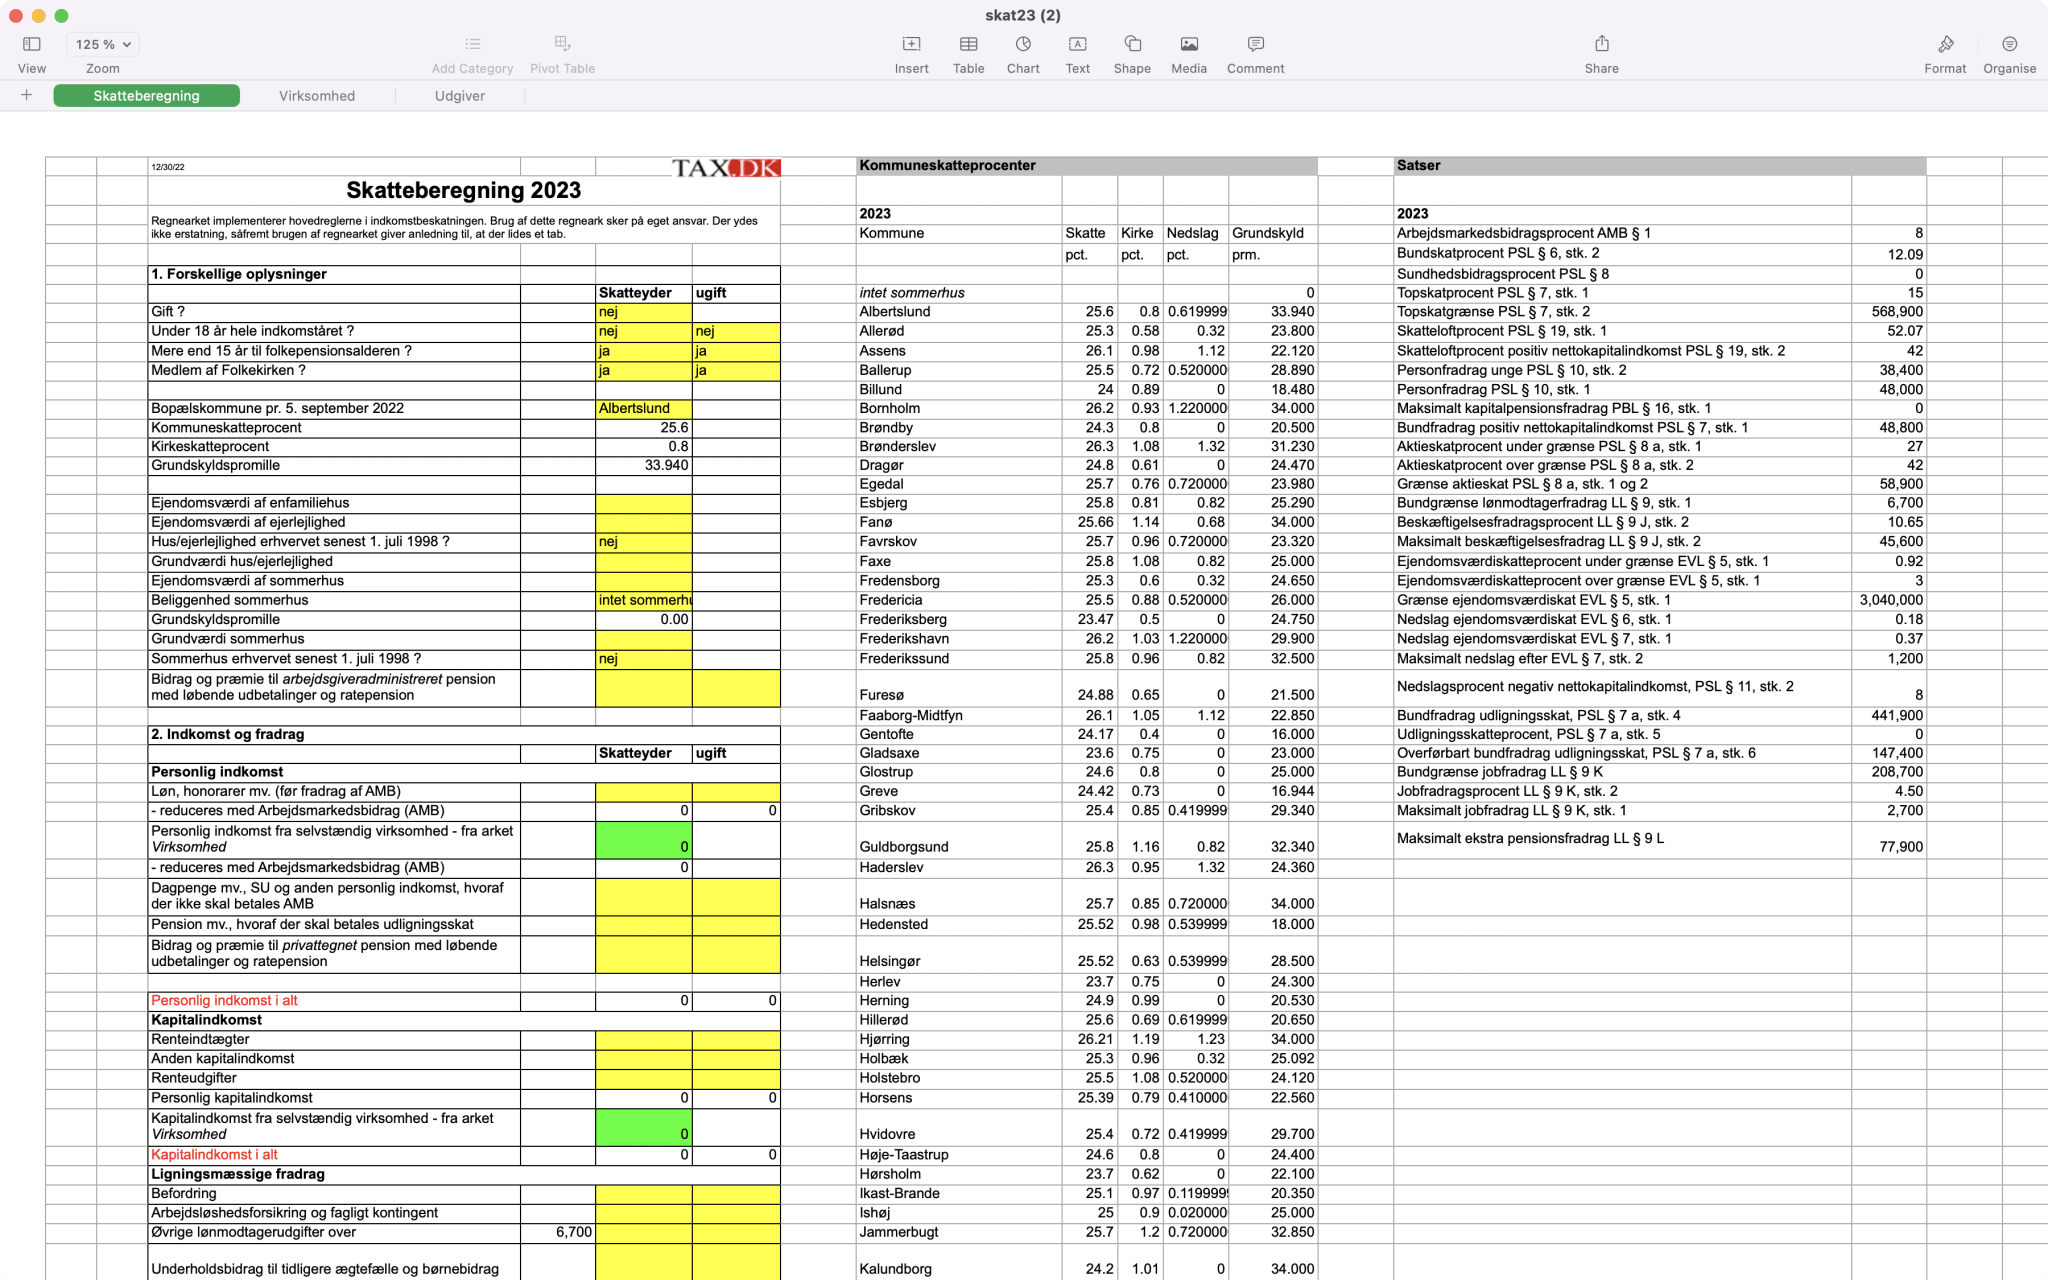Click green Virksomhed Kapitalindkomst cell
Viewport: 2048px width, 1280px height.
click(x=643, y=1126)
